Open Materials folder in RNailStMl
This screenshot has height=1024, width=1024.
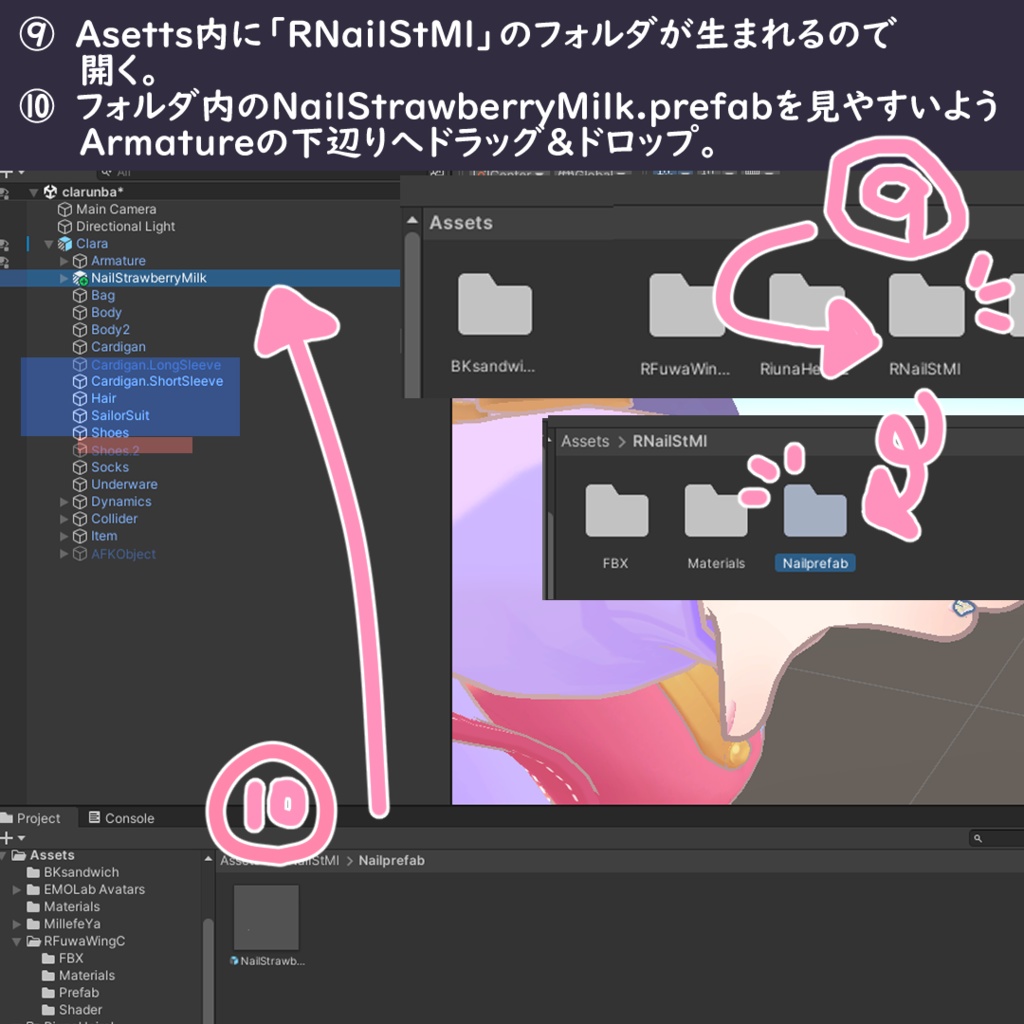[x=716, y=511]
